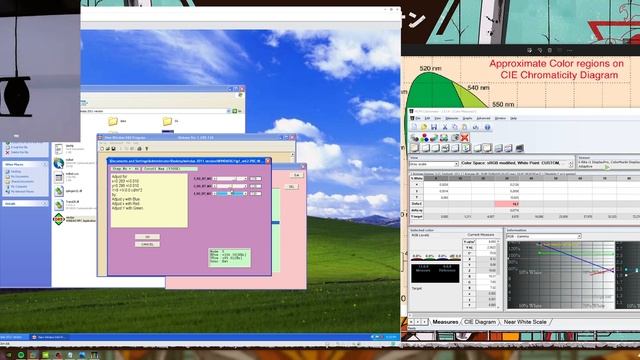
Task: Click the first slider's value field in purple dialog
Action: tap(256, 178)
